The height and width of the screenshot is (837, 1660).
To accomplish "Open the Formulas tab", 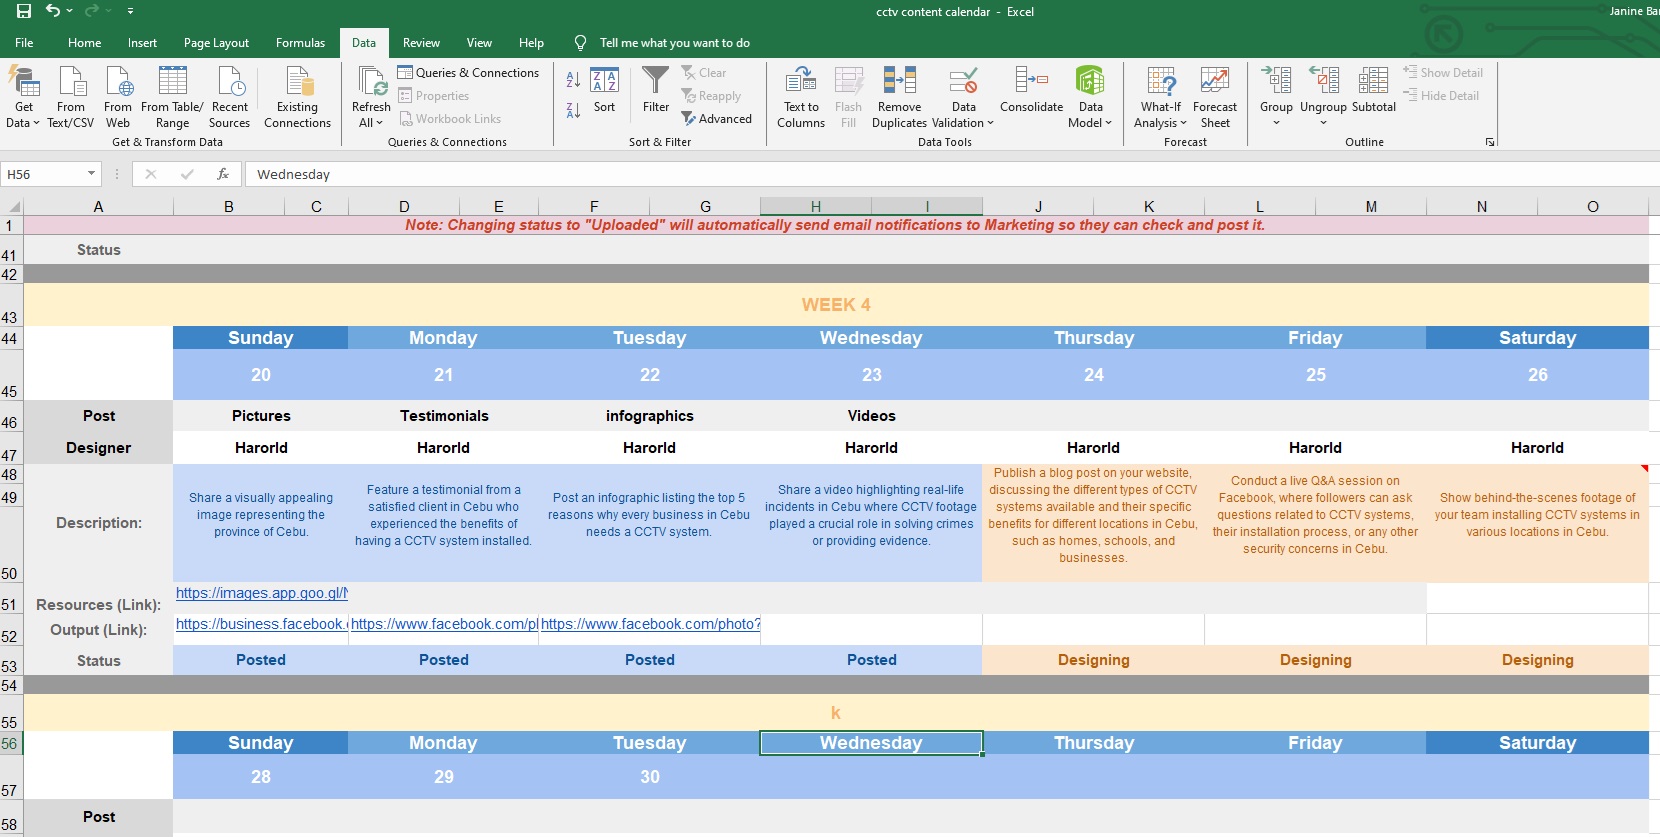I will point(300,43).
